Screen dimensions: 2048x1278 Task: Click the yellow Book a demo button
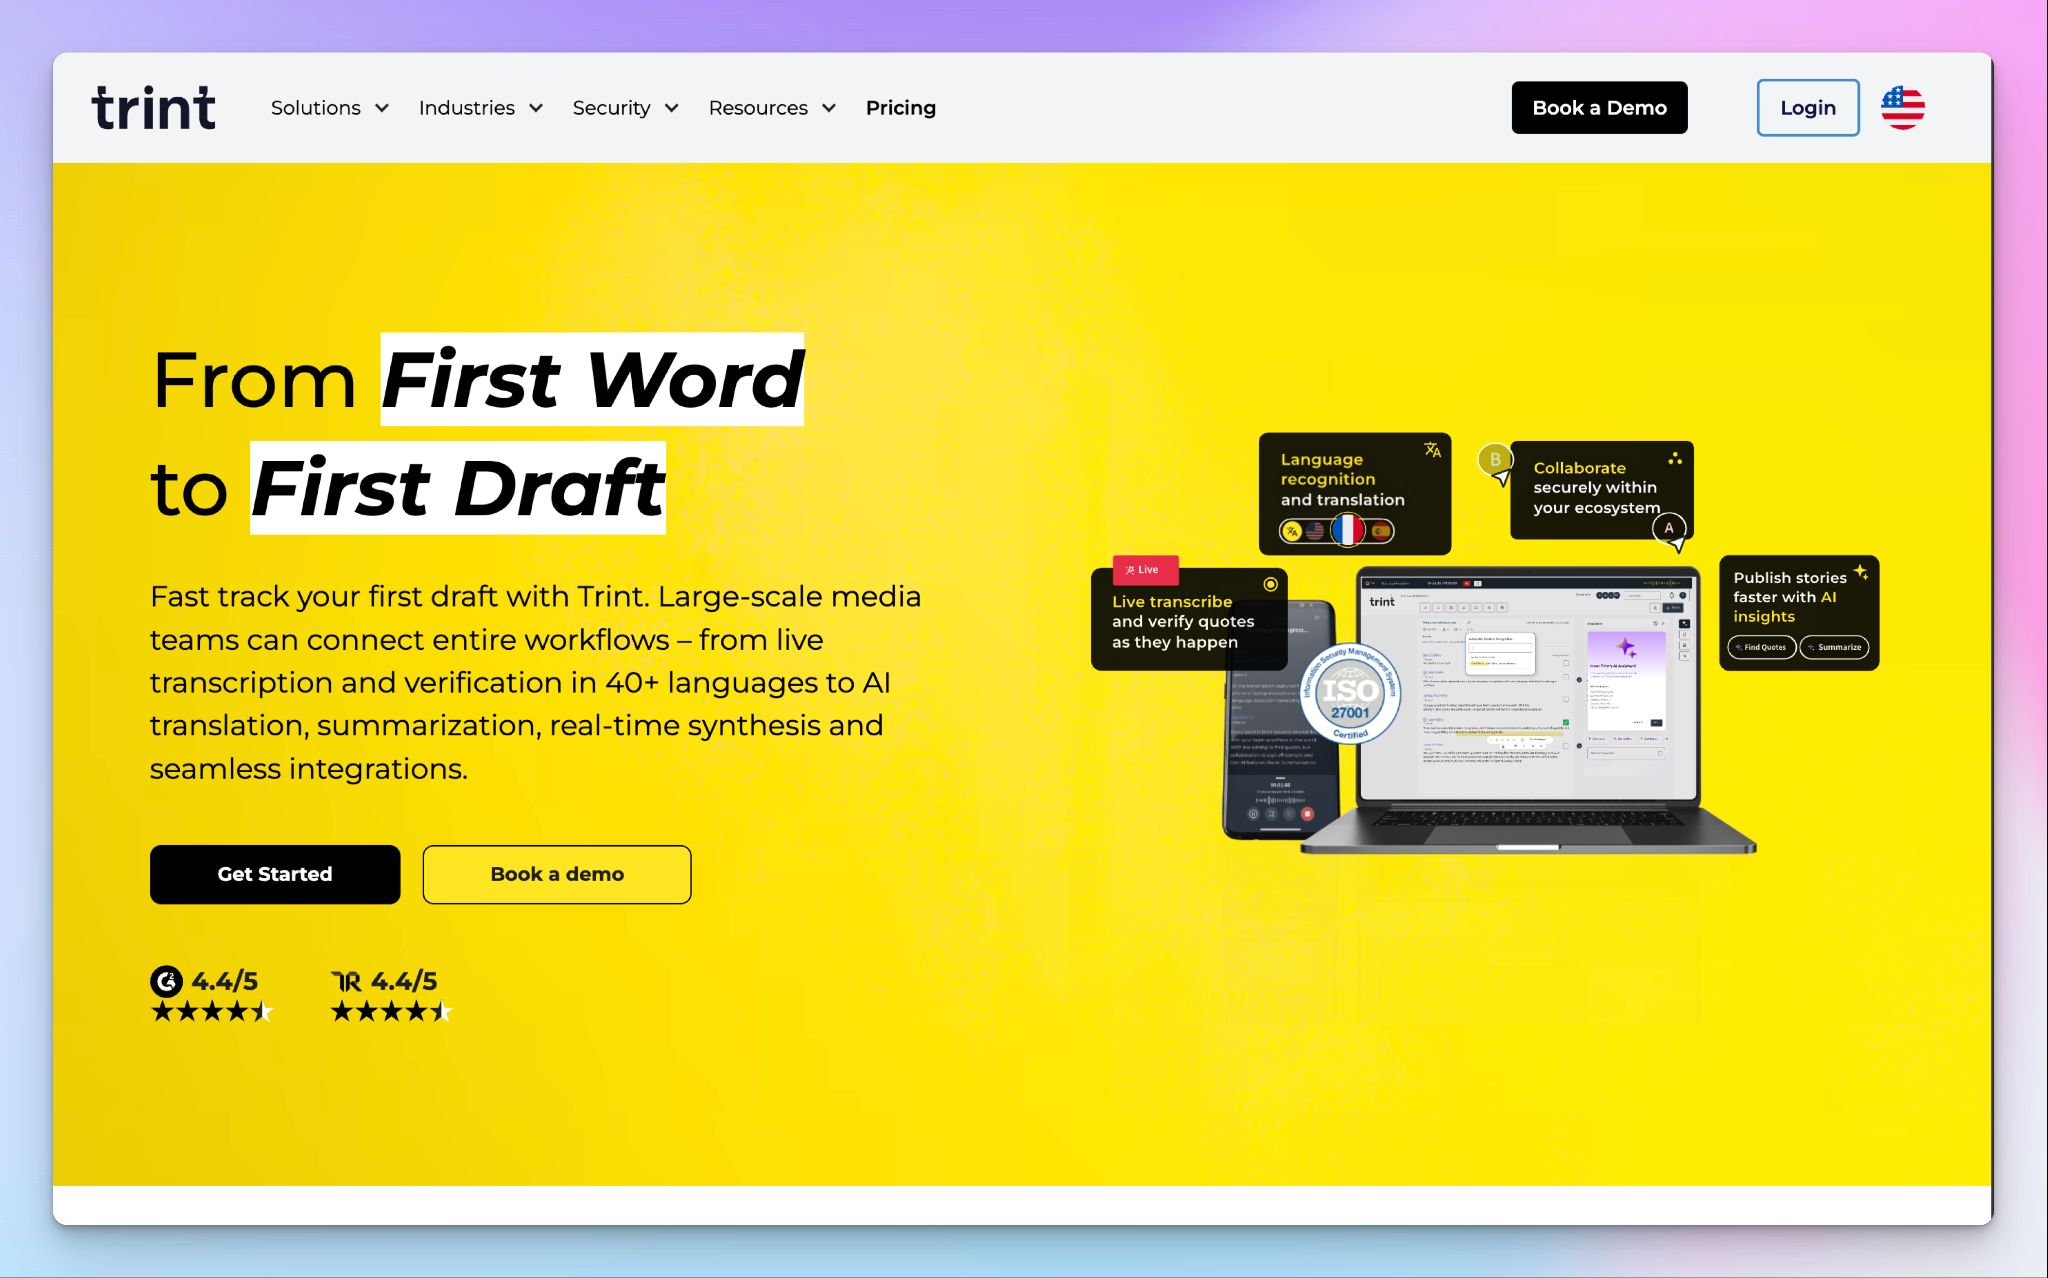pyautogui.click(x=557, y=874)
